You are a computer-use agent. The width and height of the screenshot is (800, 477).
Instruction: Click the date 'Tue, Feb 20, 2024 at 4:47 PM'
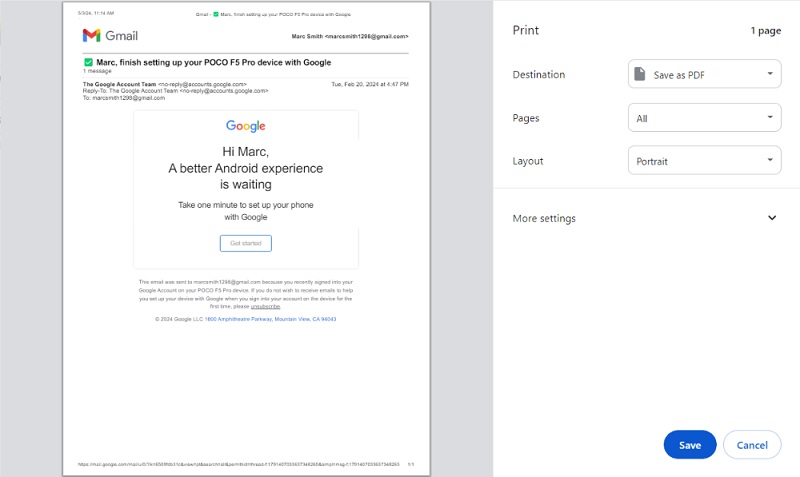[x=370, y=84]
